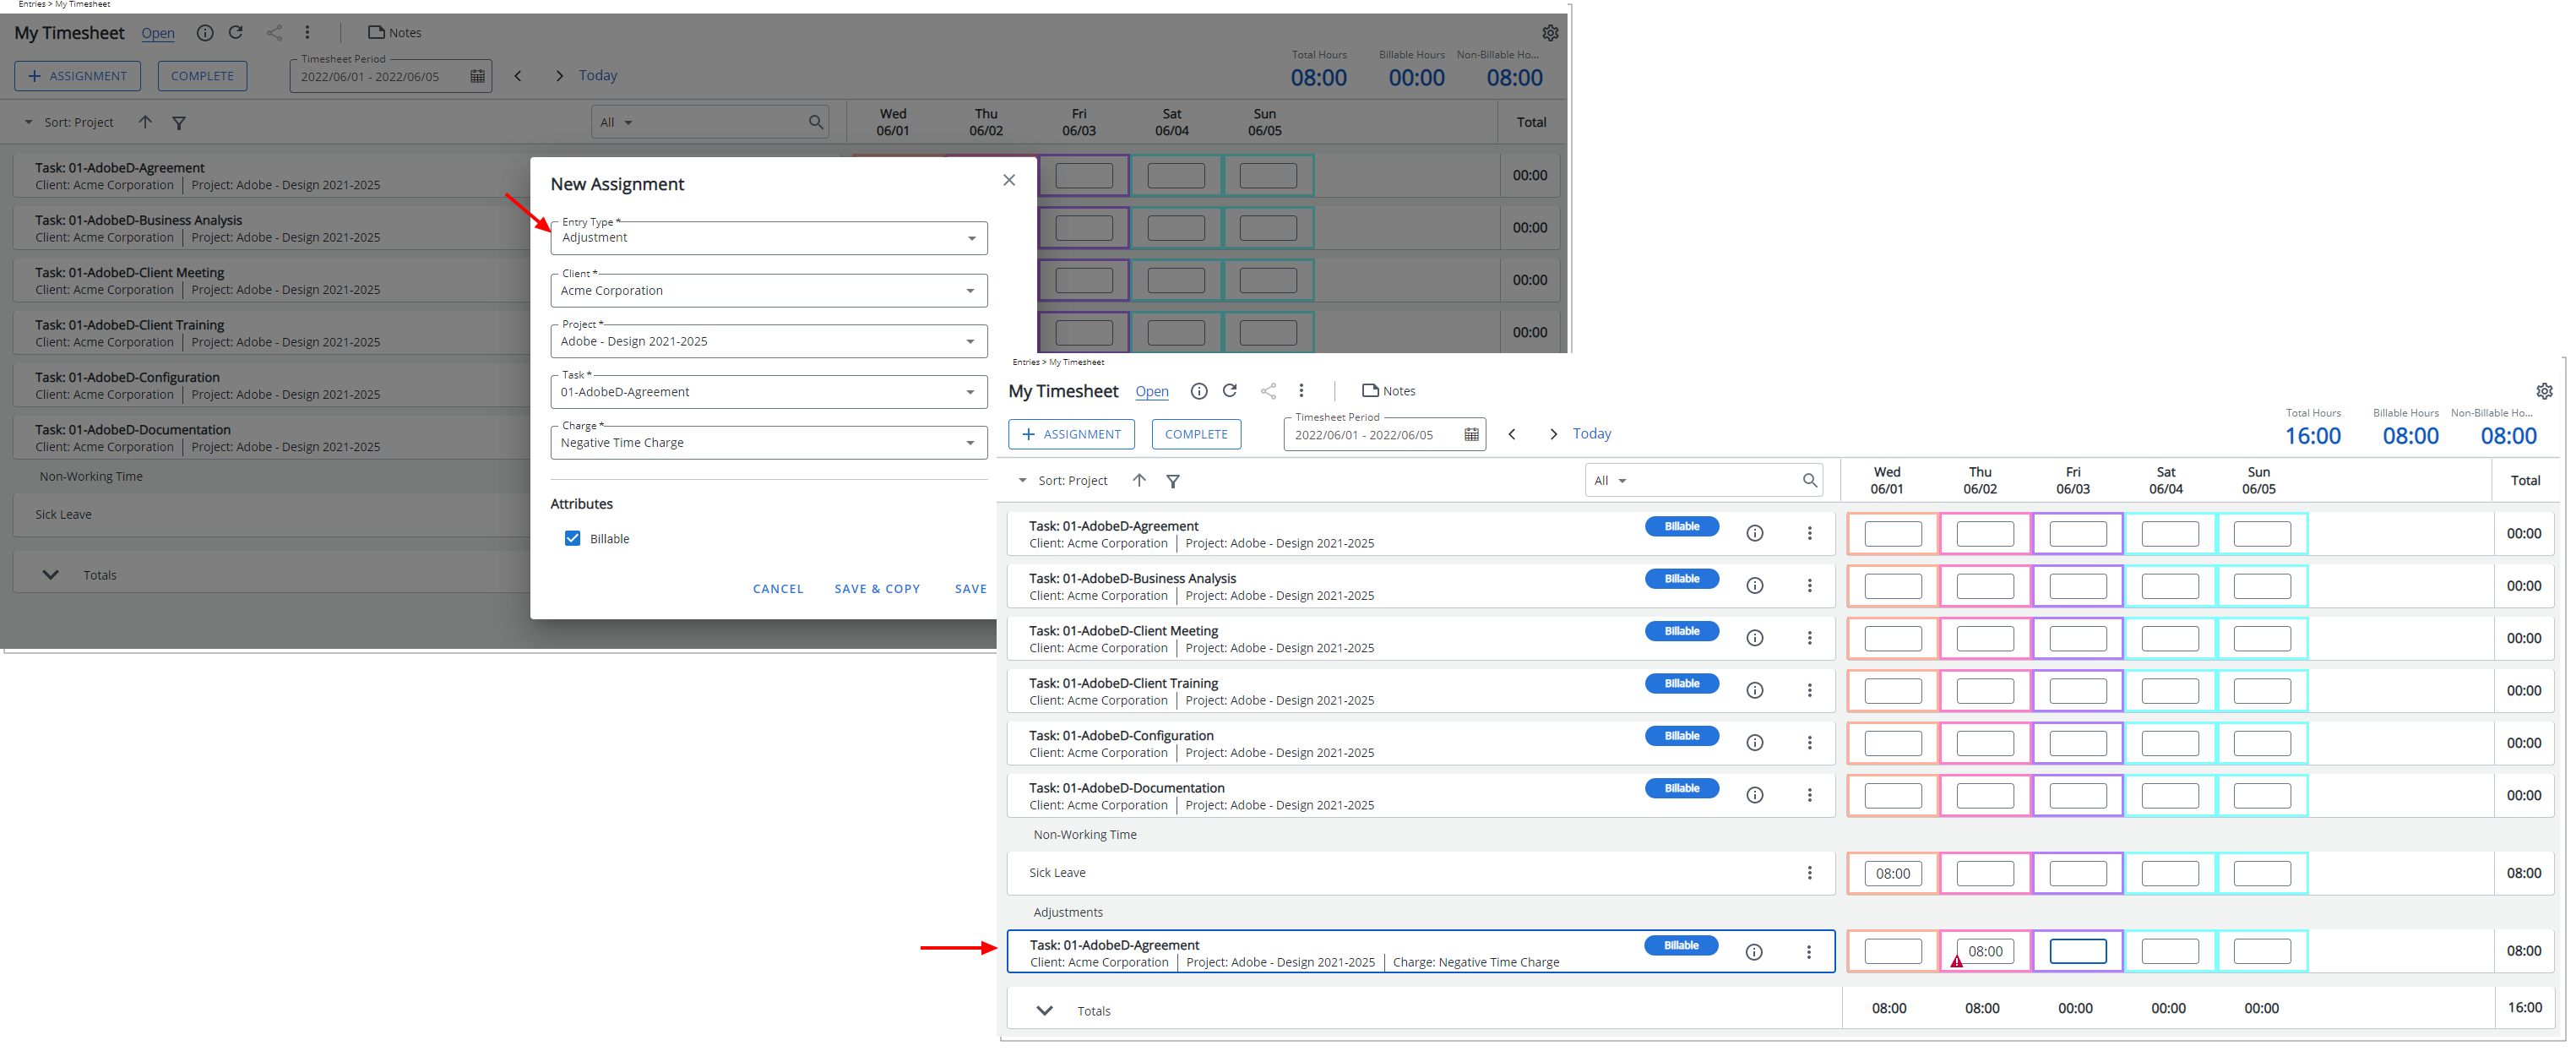
Task: Click Billable Hours 08:00 value in right timesheet
Action: point(2410,436)
